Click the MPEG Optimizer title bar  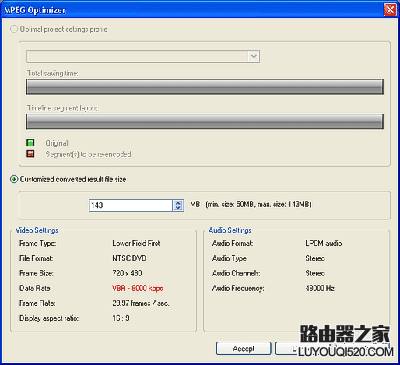[x=192, y=10]
